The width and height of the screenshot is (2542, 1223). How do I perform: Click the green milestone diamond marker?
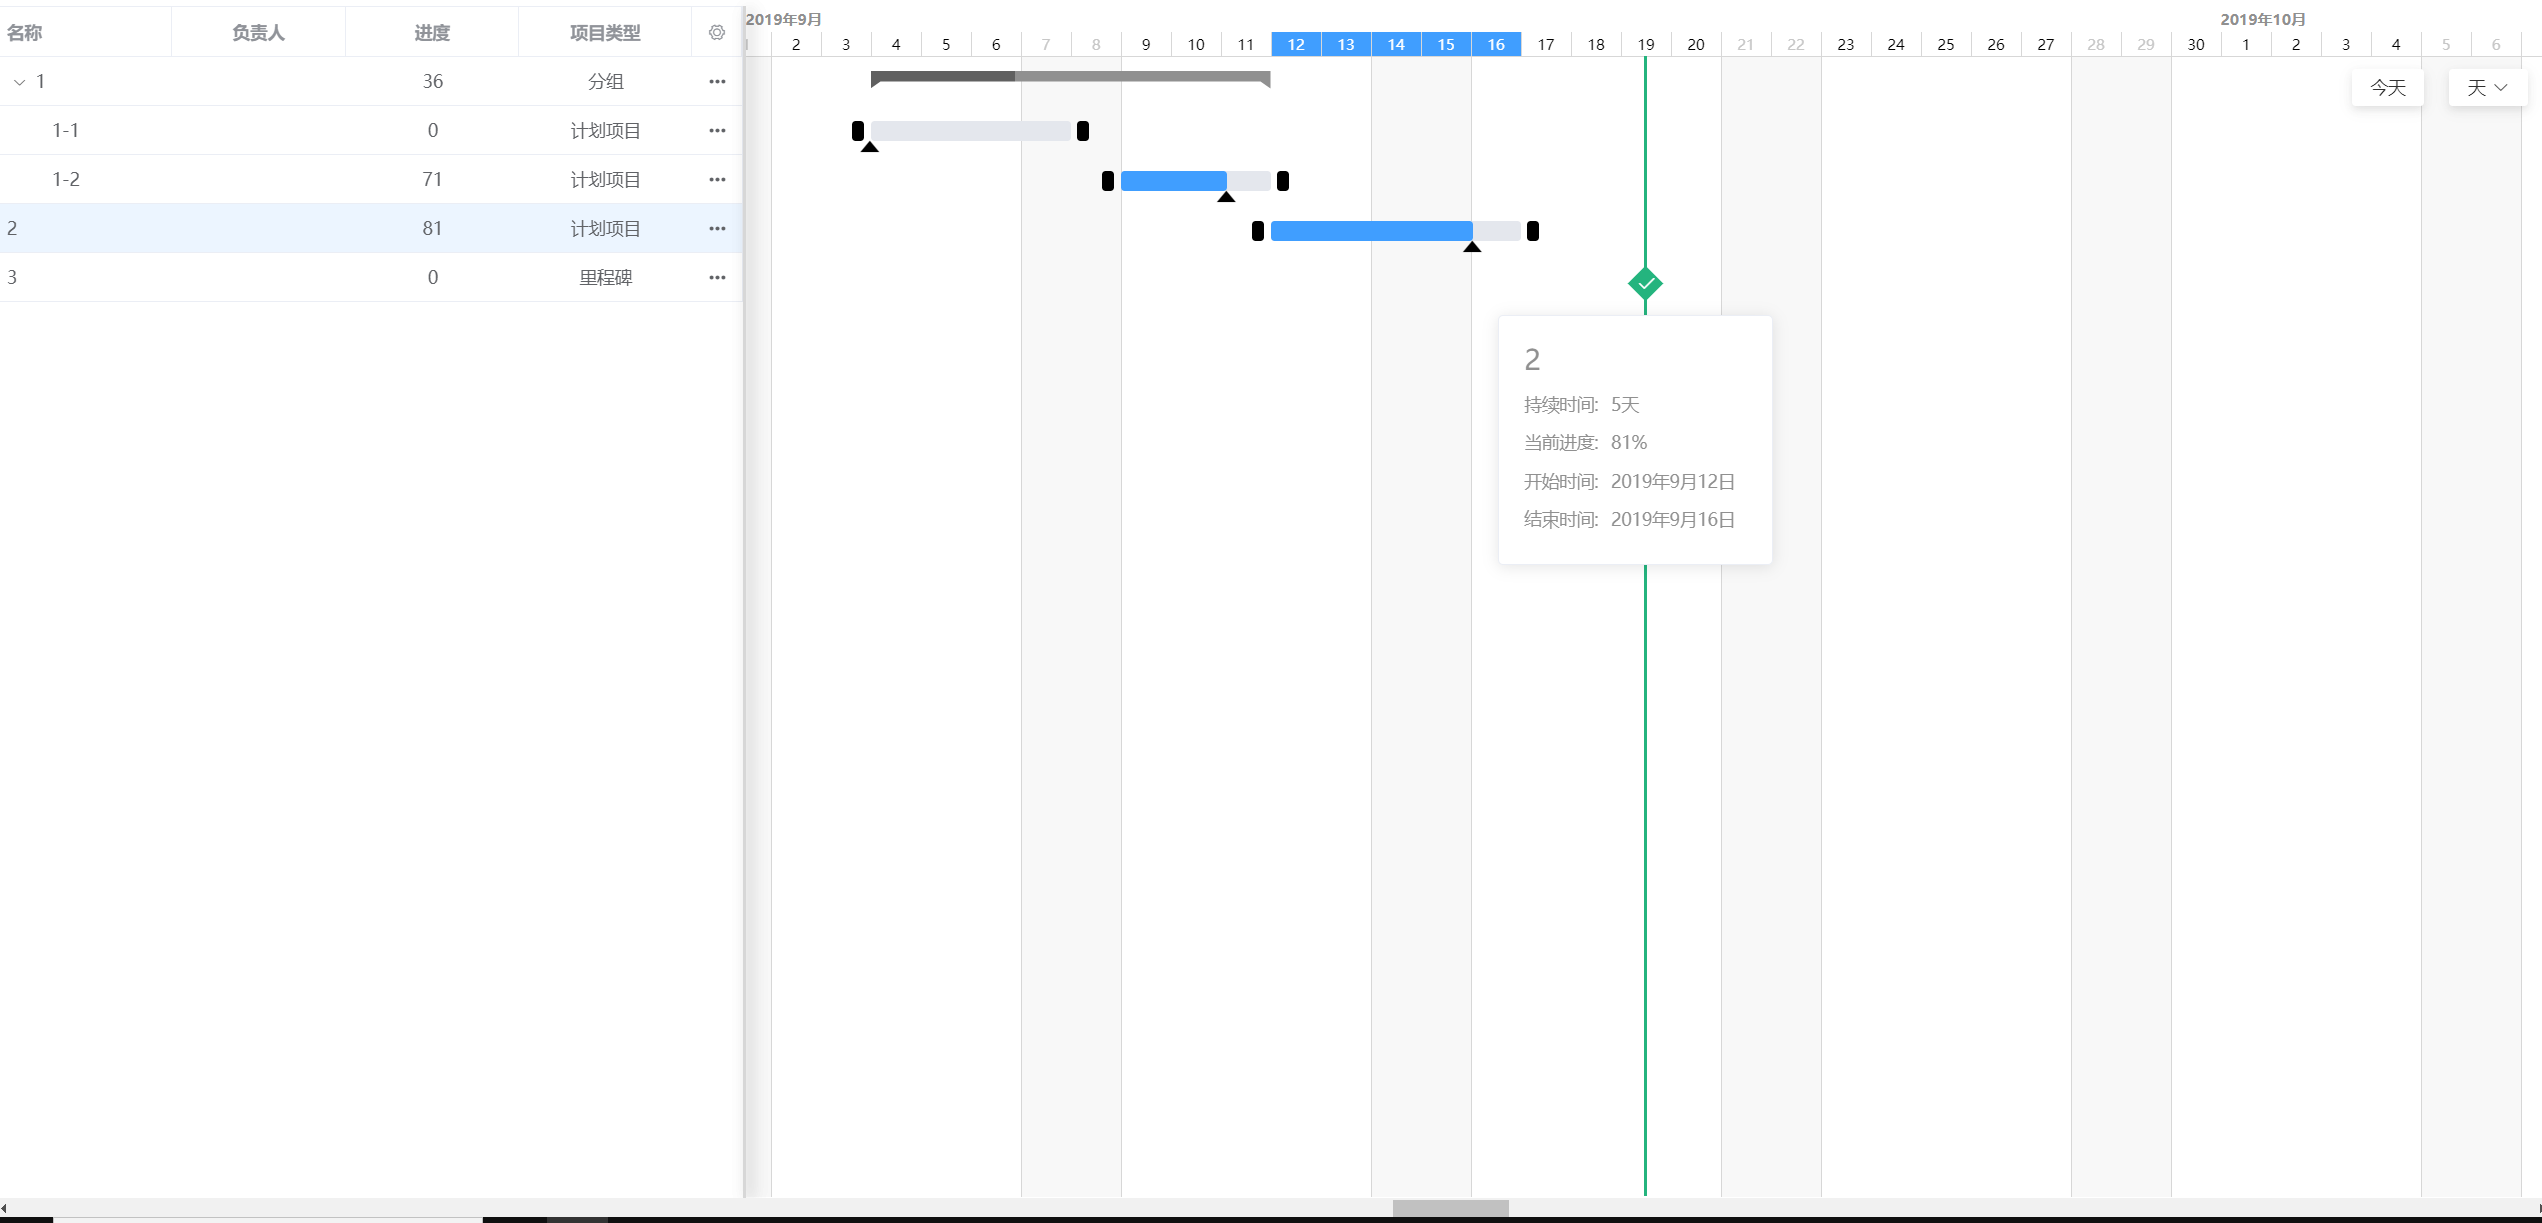pos(1645,284)
